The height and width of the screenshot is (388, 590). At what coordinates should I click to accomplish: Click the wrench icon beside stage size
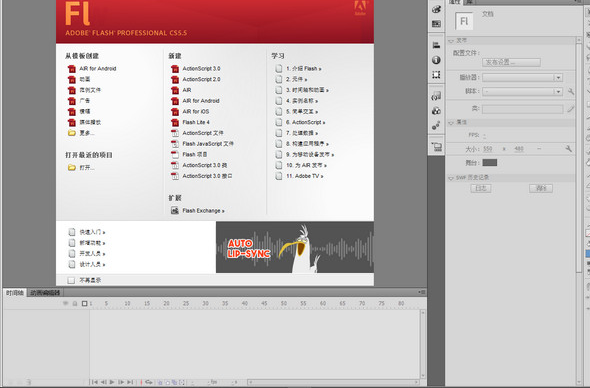[x=569, y=149]
